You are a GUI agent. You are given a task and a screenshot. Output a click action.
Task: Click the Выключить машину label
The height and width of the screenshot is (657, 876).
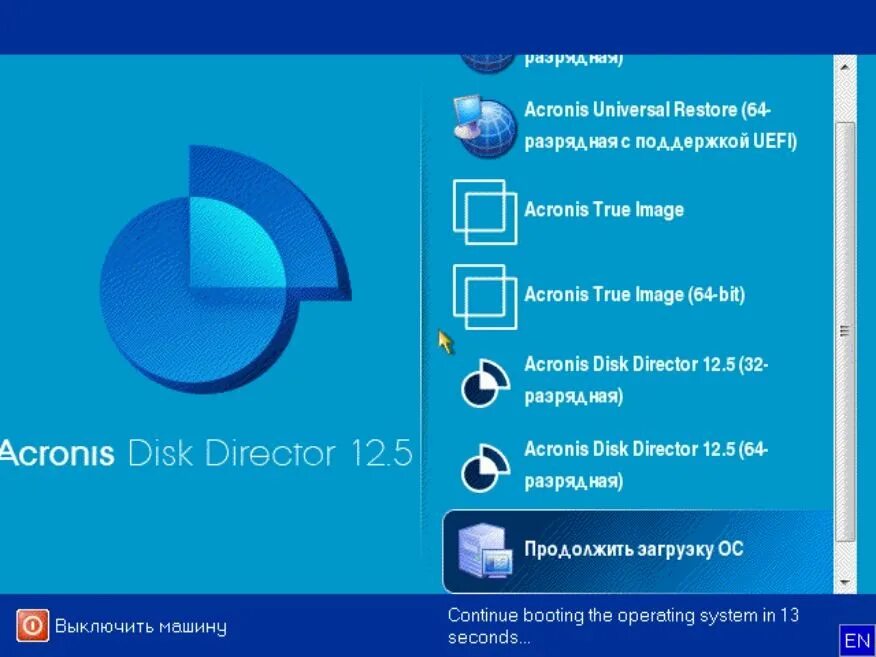point(141,626)
